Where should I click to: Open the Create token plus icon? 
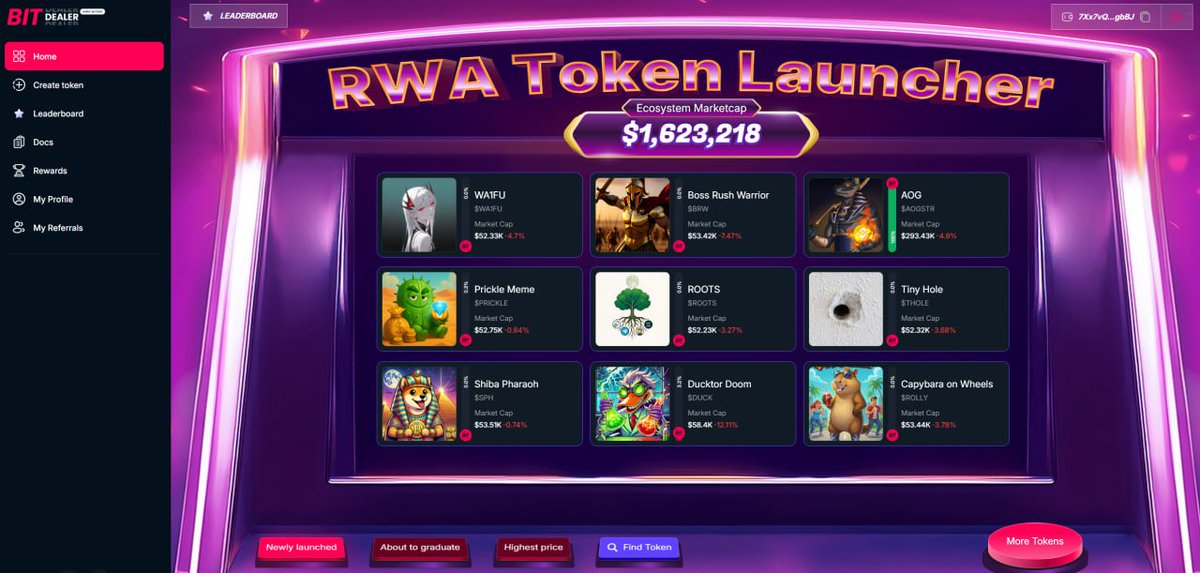pyautogui.click(x=19, y=85)
